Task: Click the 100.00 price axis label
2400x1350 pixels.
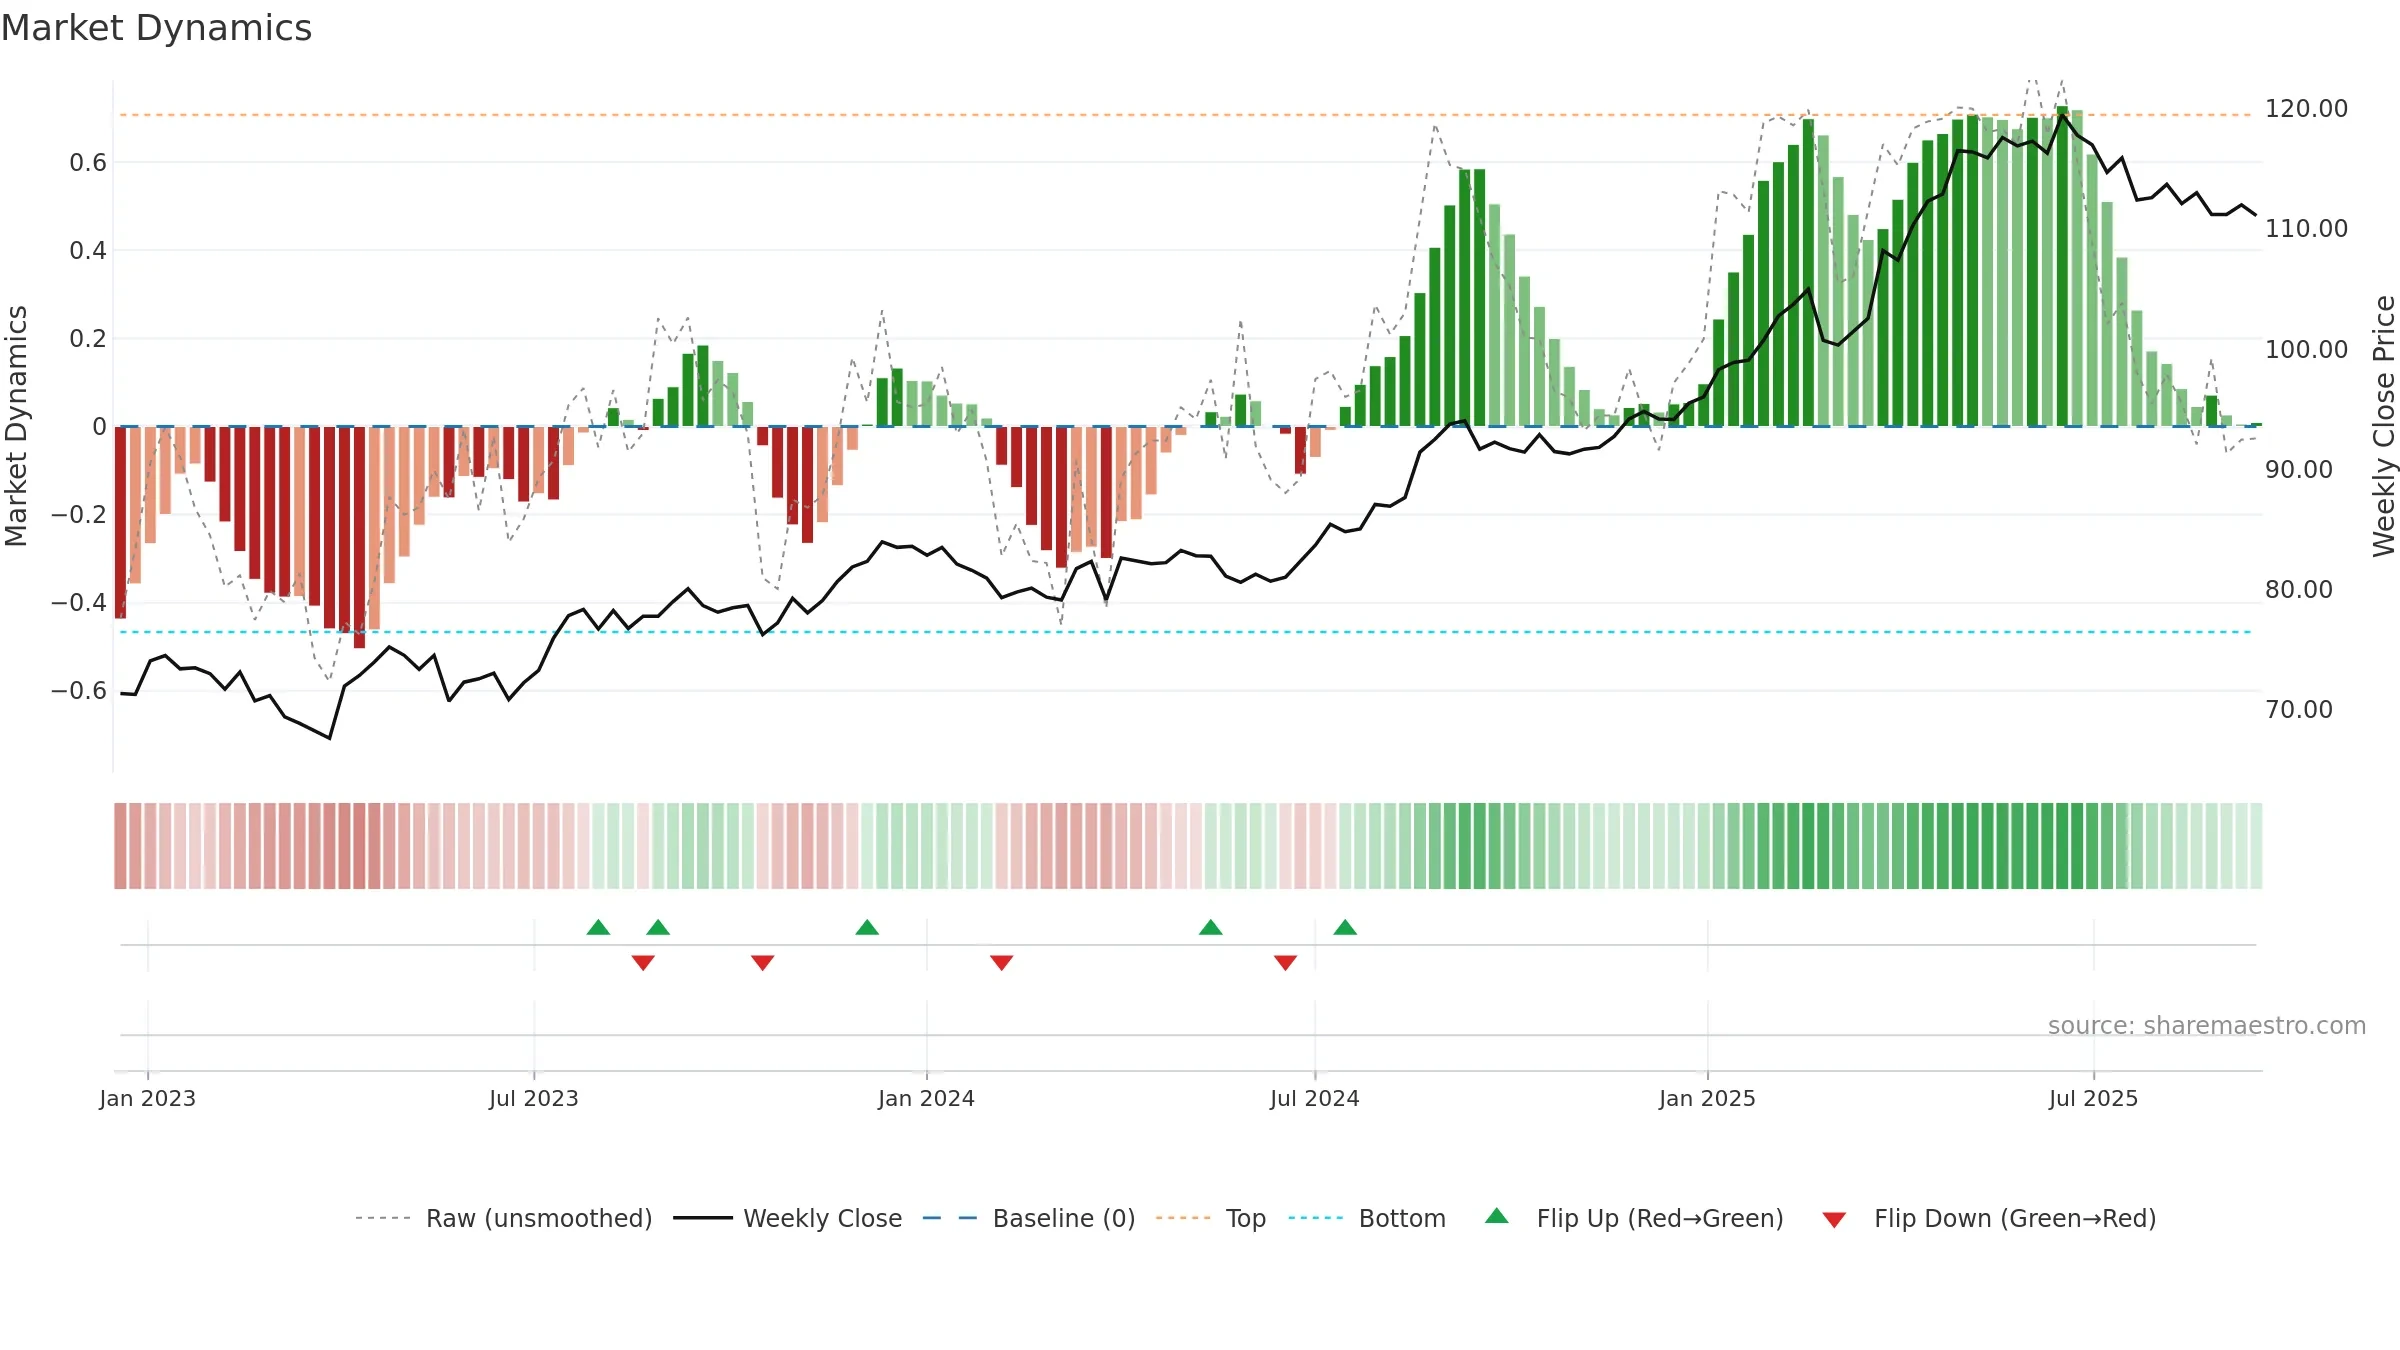Action: pos(2306,349)
